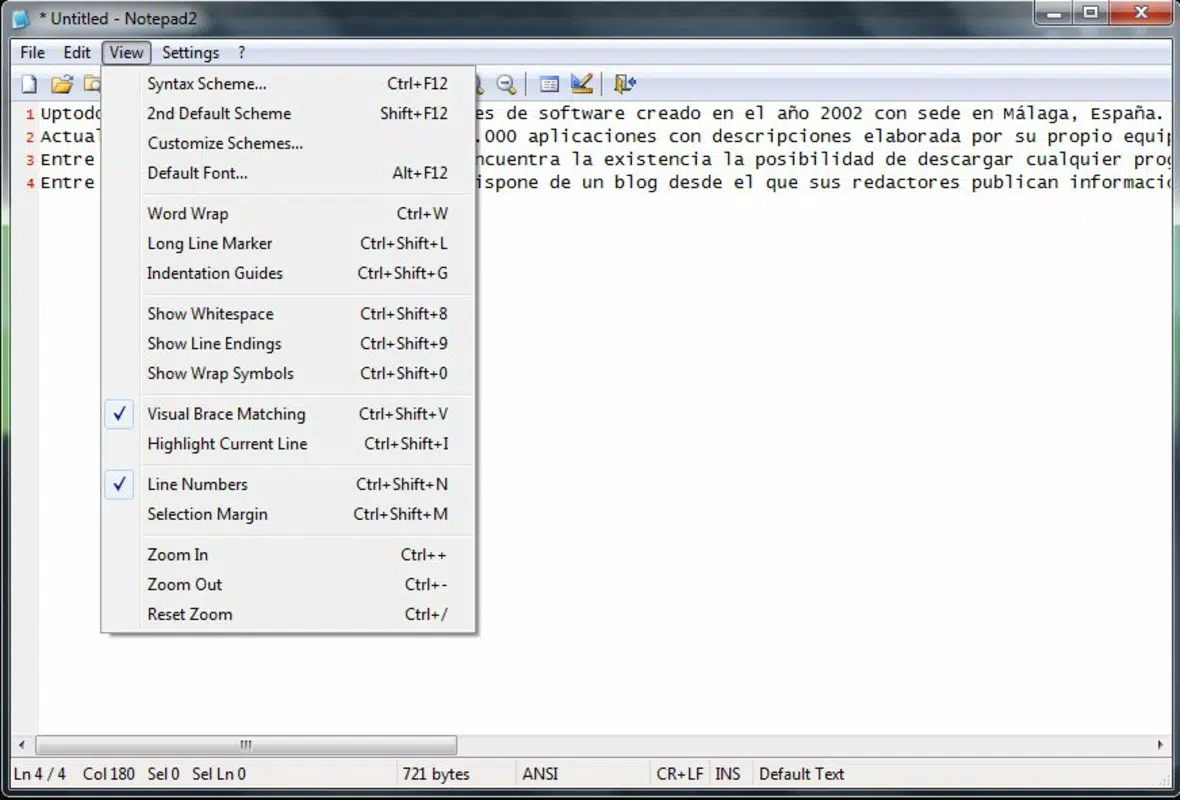Open the Edit menu
The width and height of the screenshot is (1180, 800).
click(x=77, y=53)
